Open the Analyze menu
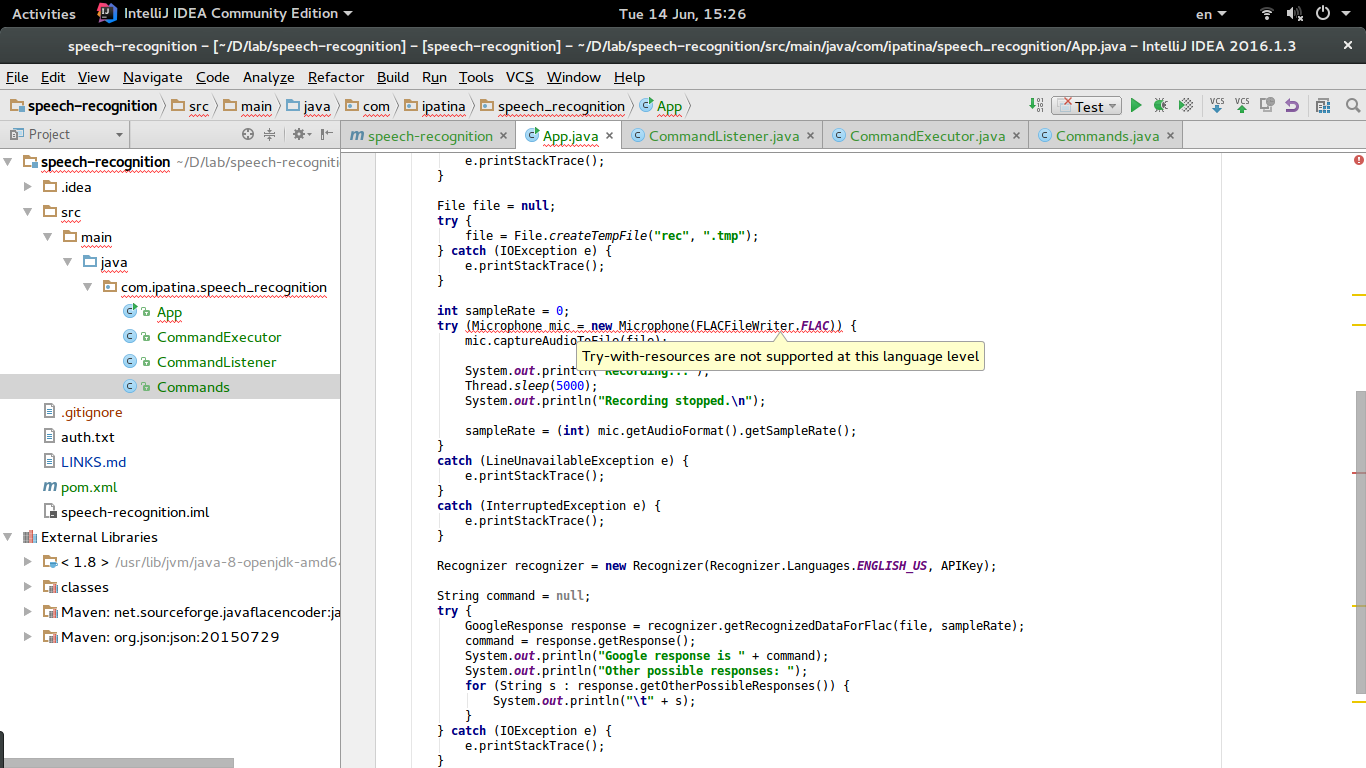This screenshot has width=1366, height=768. click(x=269, y=77)
